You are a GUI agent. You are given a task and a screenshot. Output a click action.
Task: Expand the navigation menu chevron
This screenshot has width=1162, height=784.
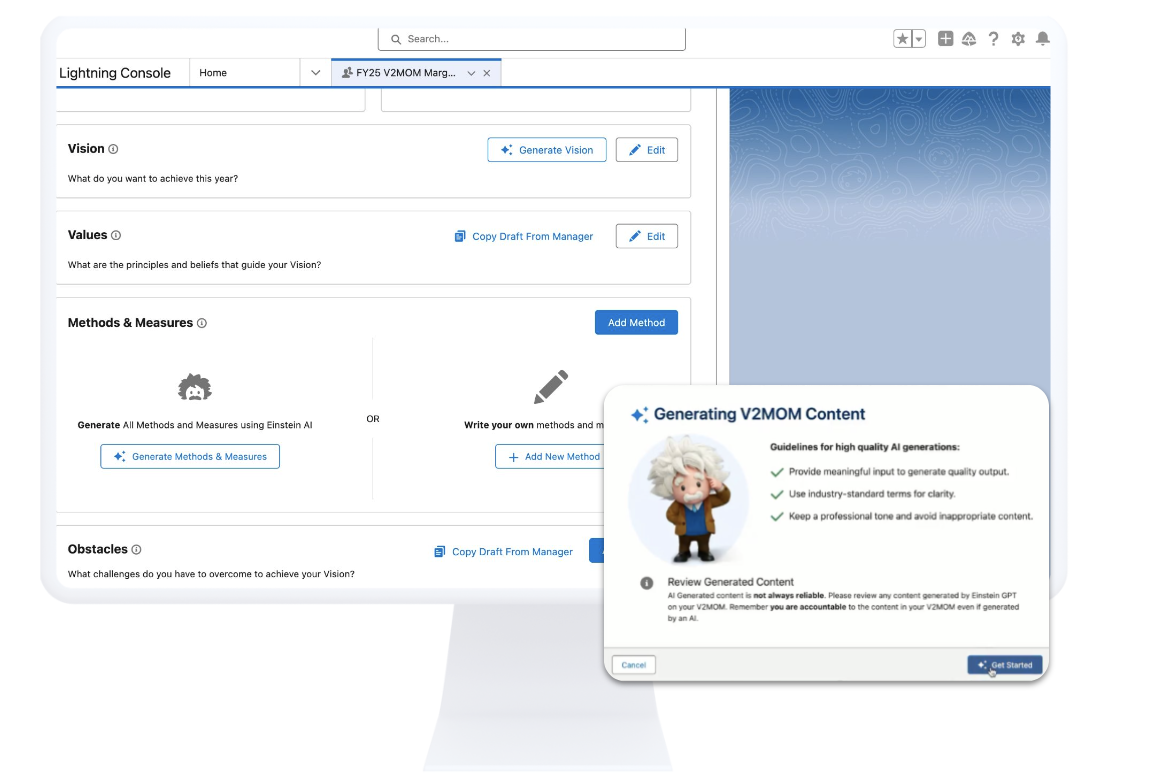click(315, 73)
